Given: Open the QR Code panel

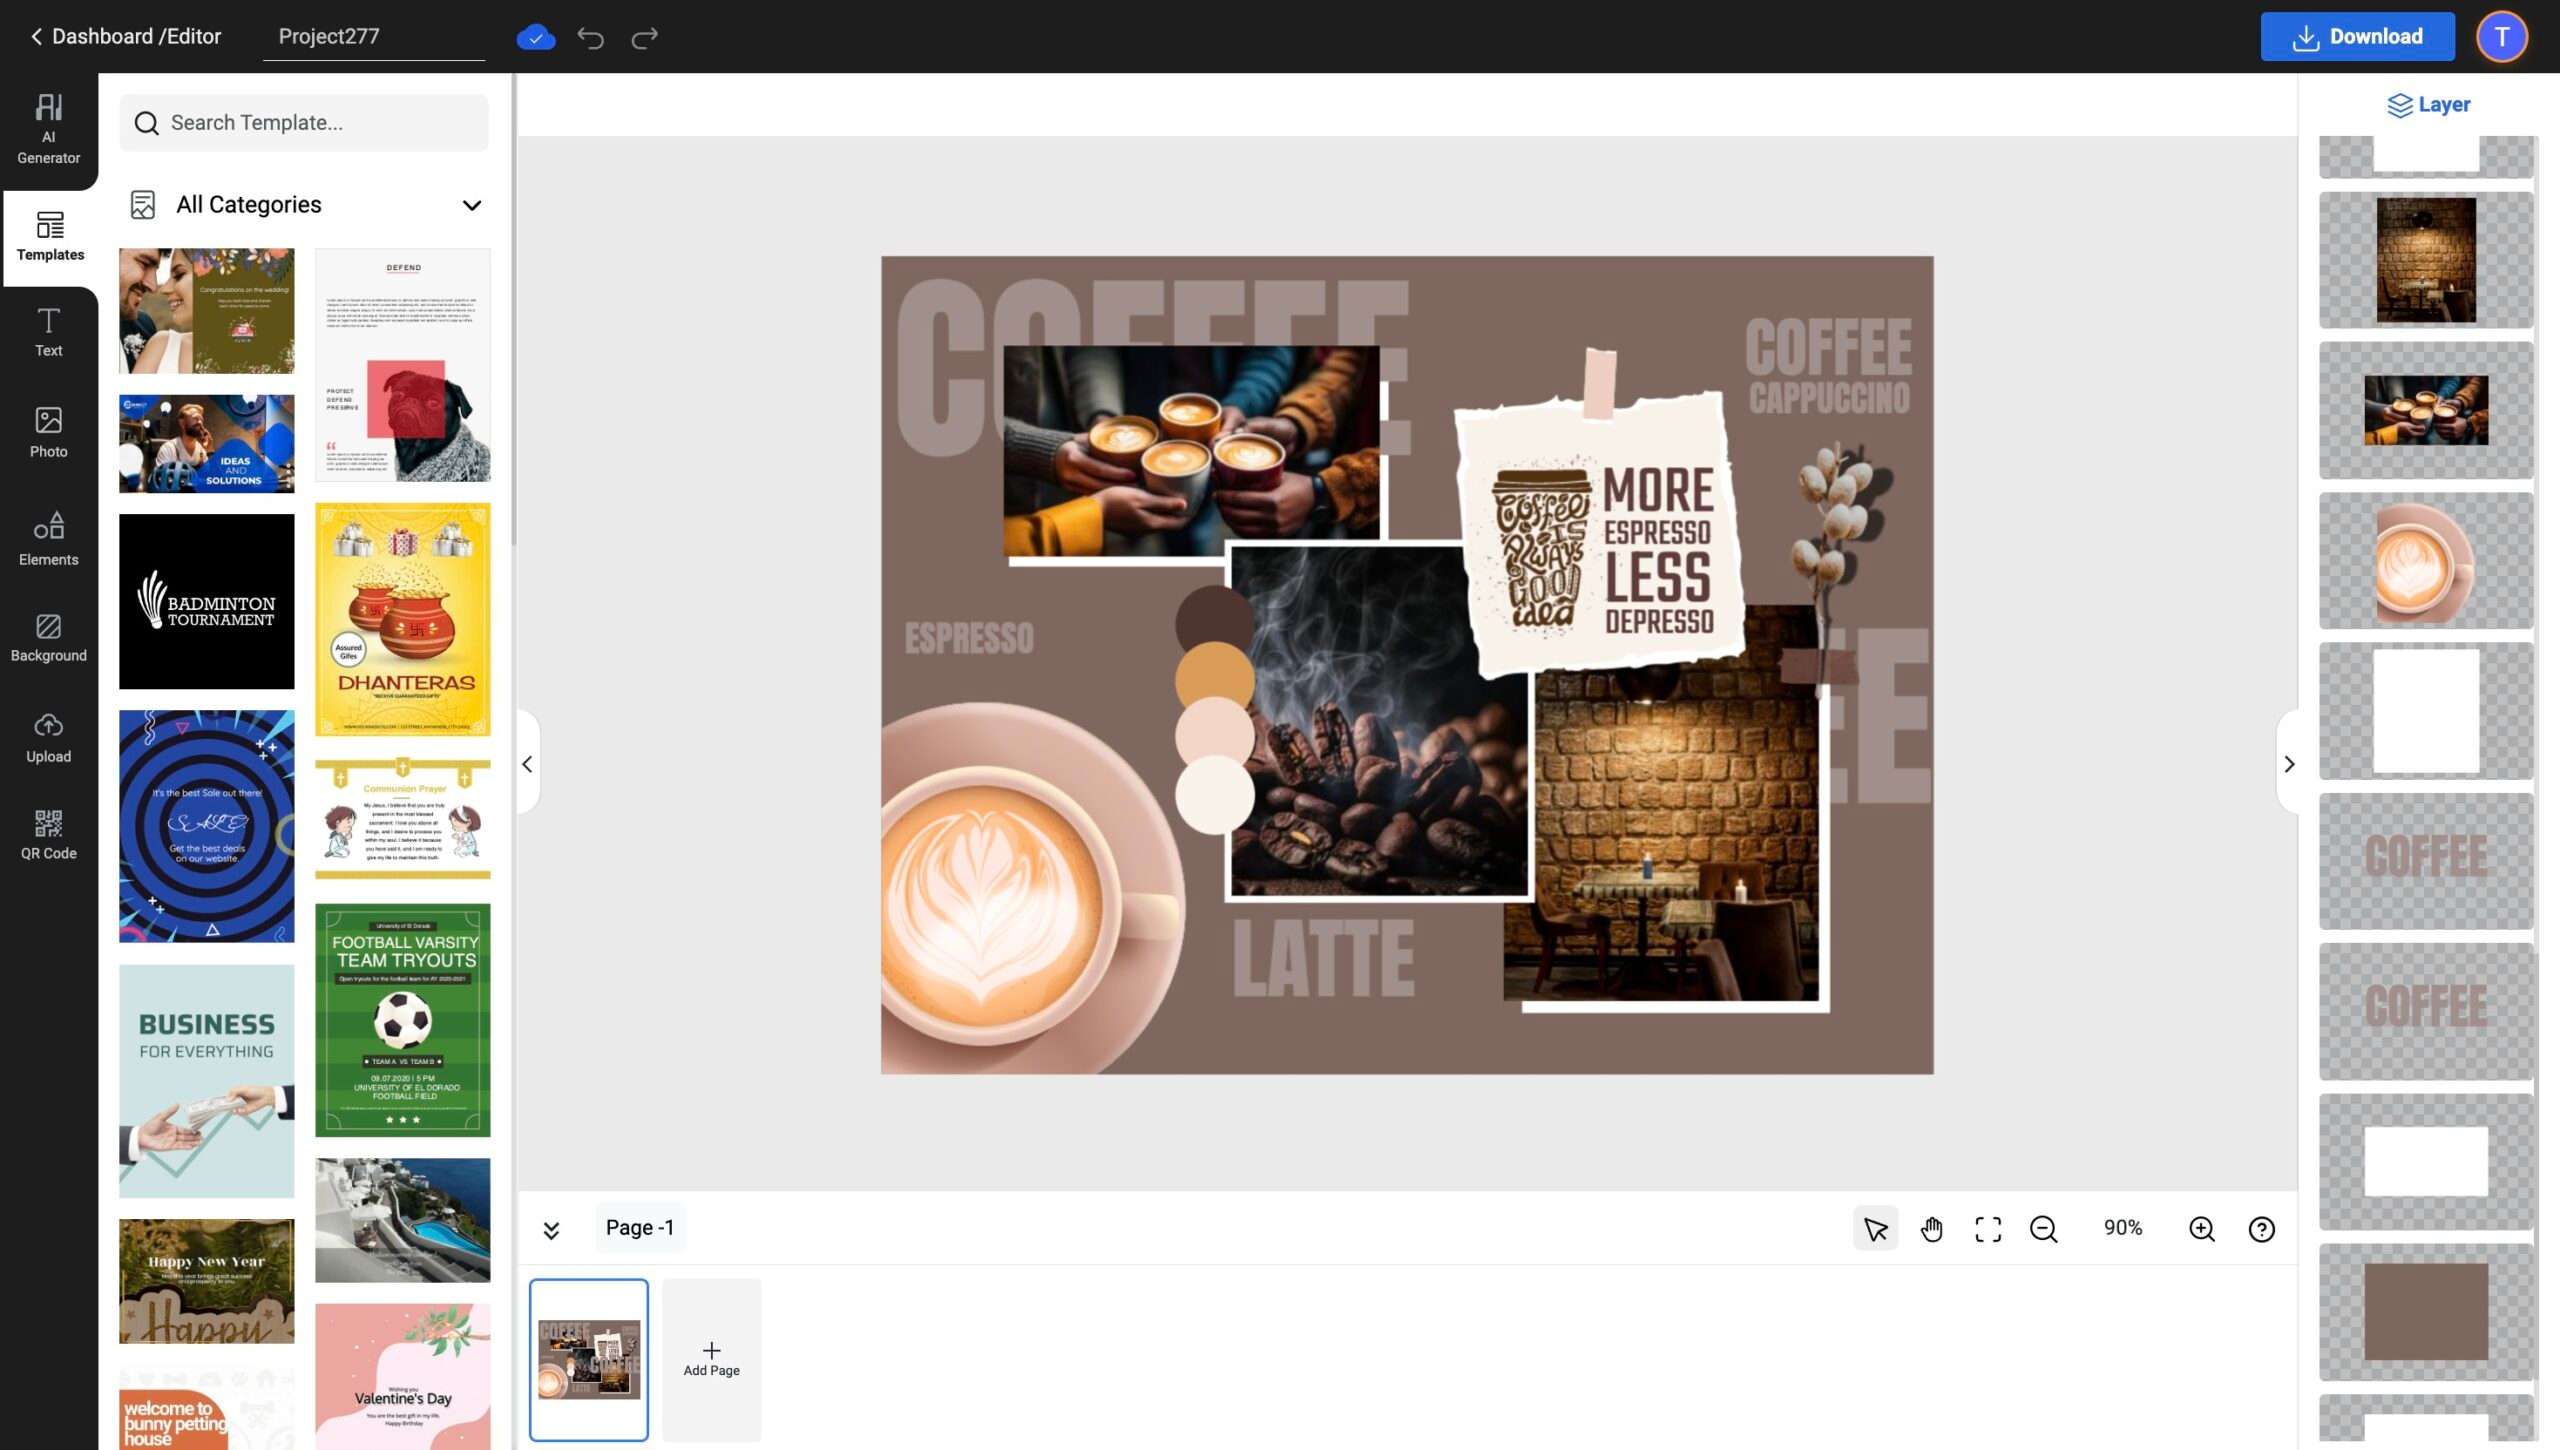Looking at the screenshot, I should tap(48, 834).
